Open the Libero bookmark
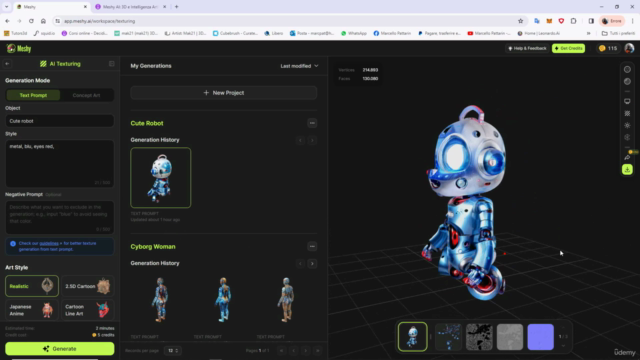 (x=274, y=33)
